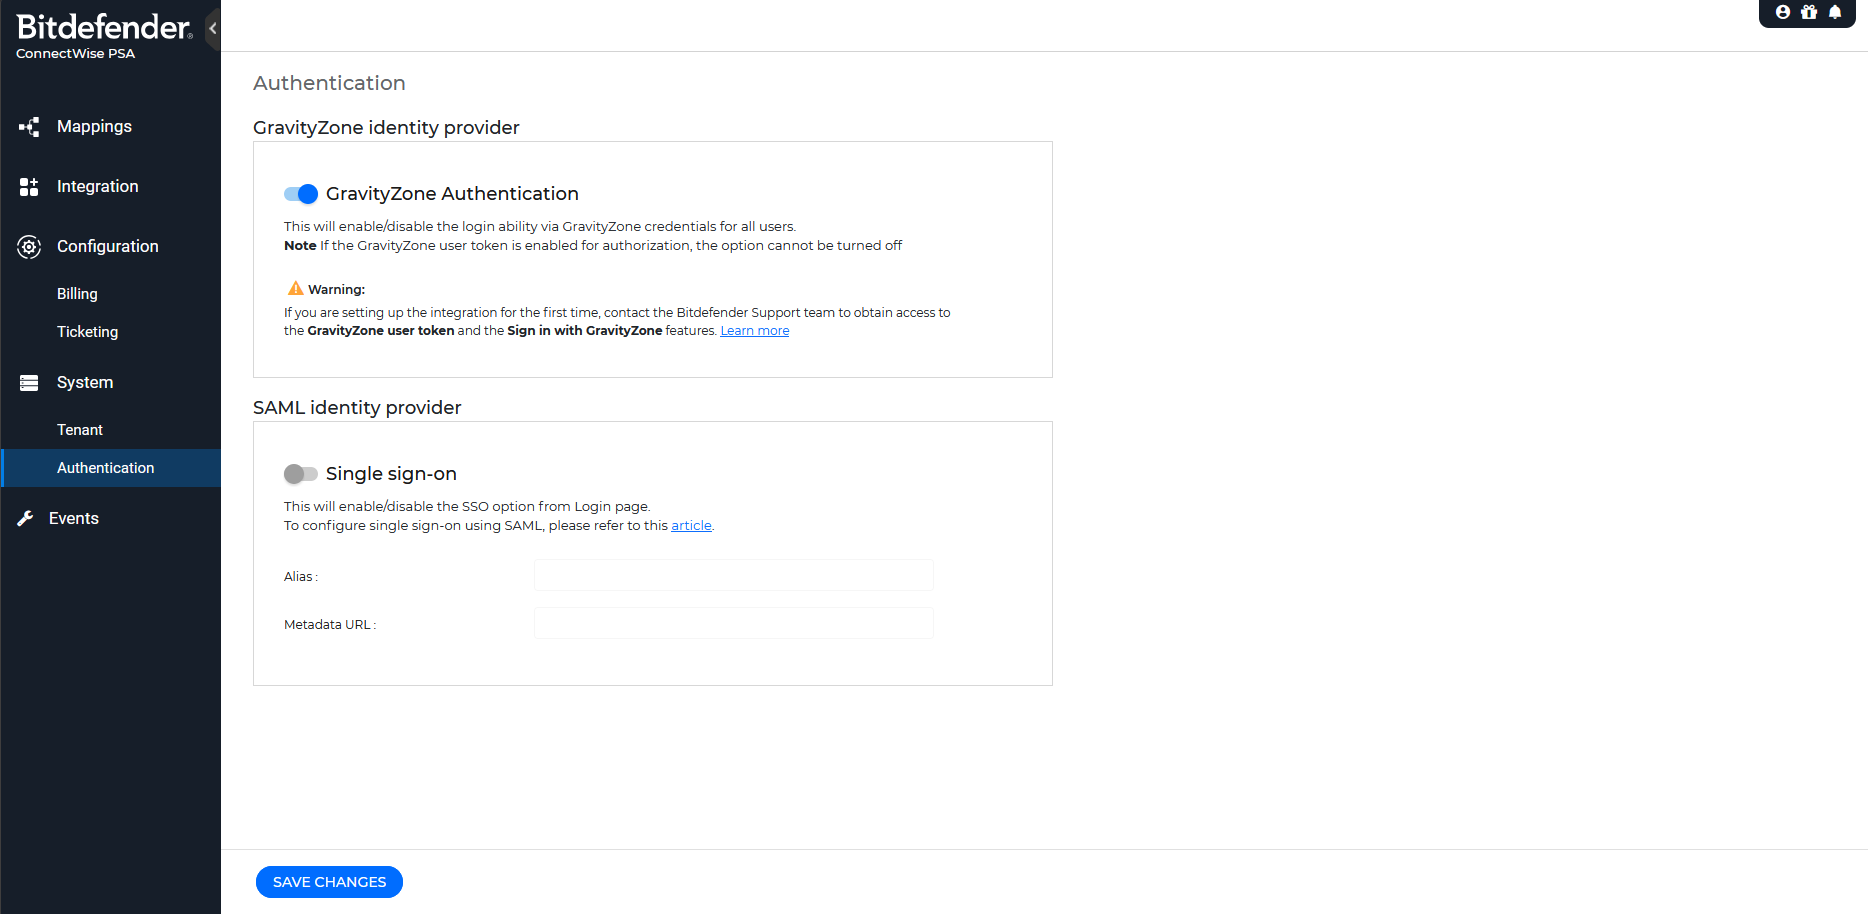The height and width of the screenshot is (914, 1868).
Task: Open the Tenant settings page
Action: [80, 430]
